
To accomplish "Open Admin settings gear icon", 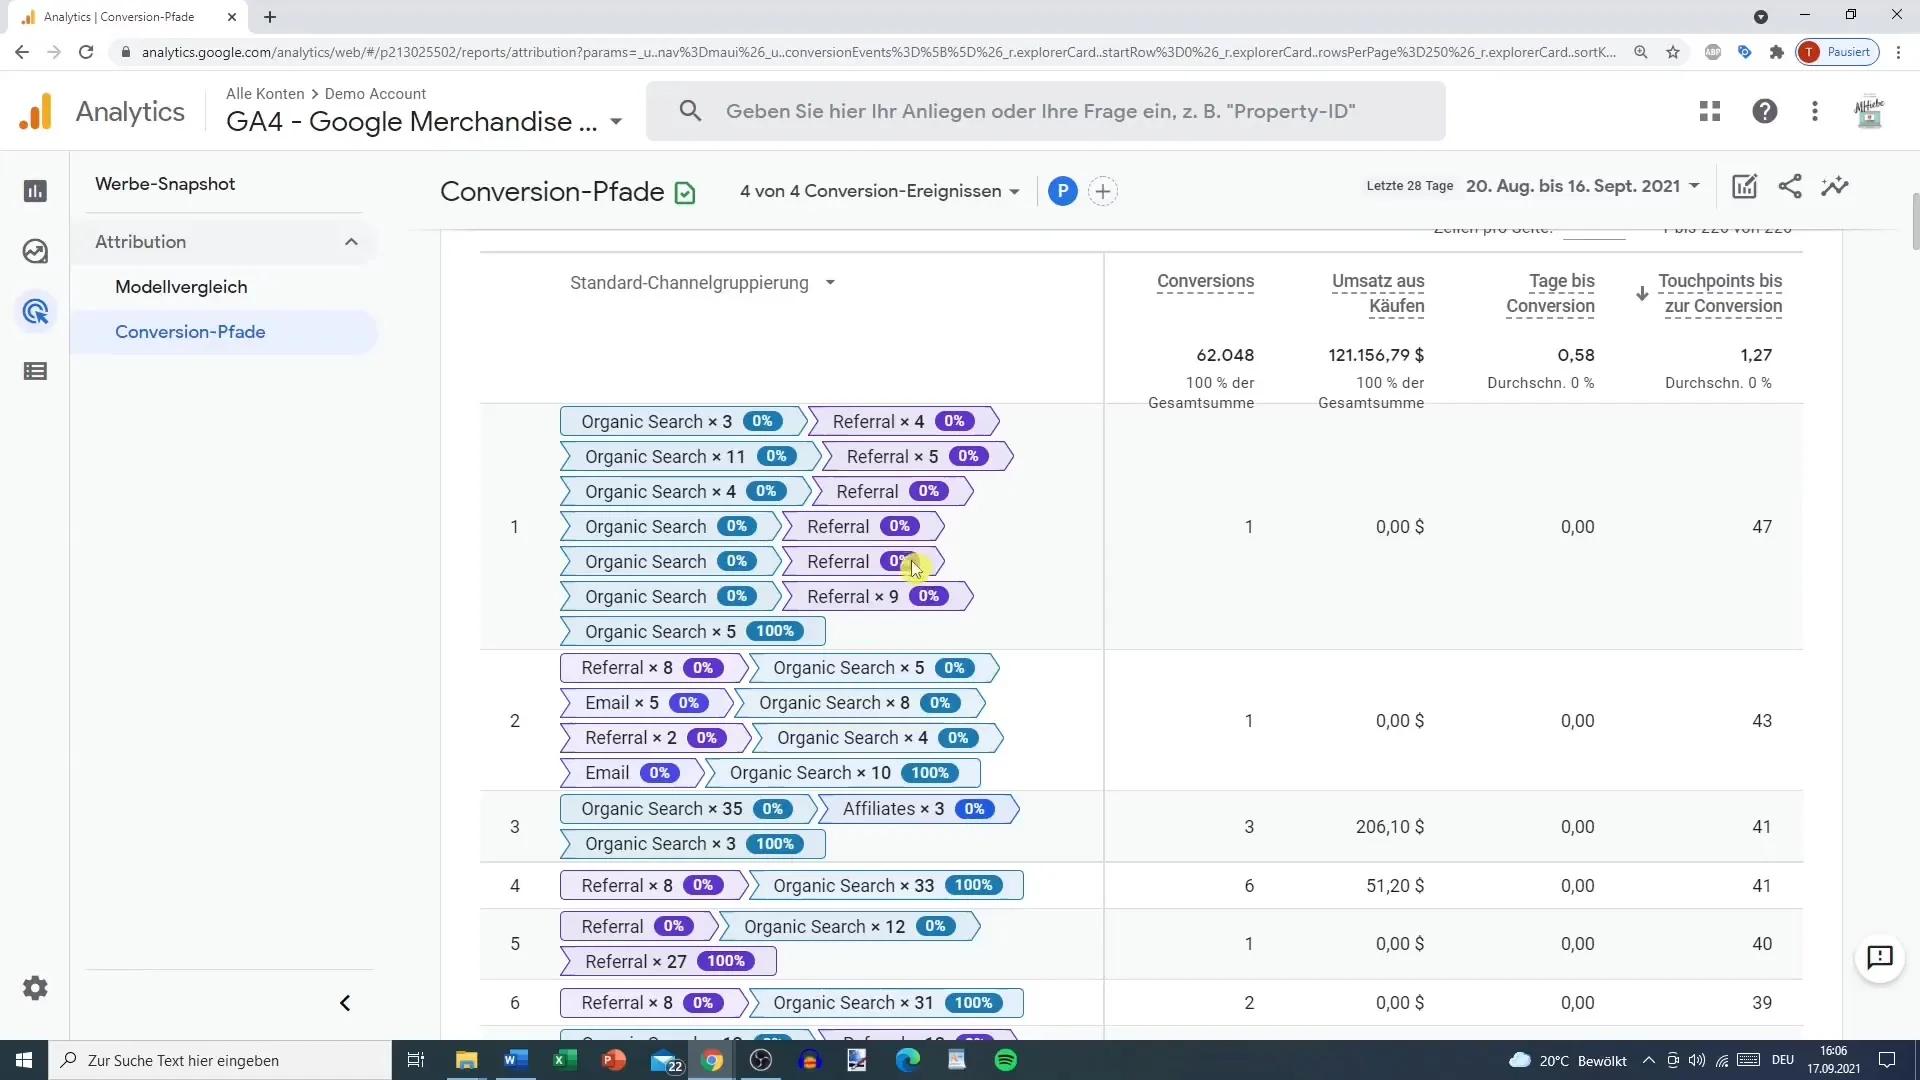I will (35, 988).
